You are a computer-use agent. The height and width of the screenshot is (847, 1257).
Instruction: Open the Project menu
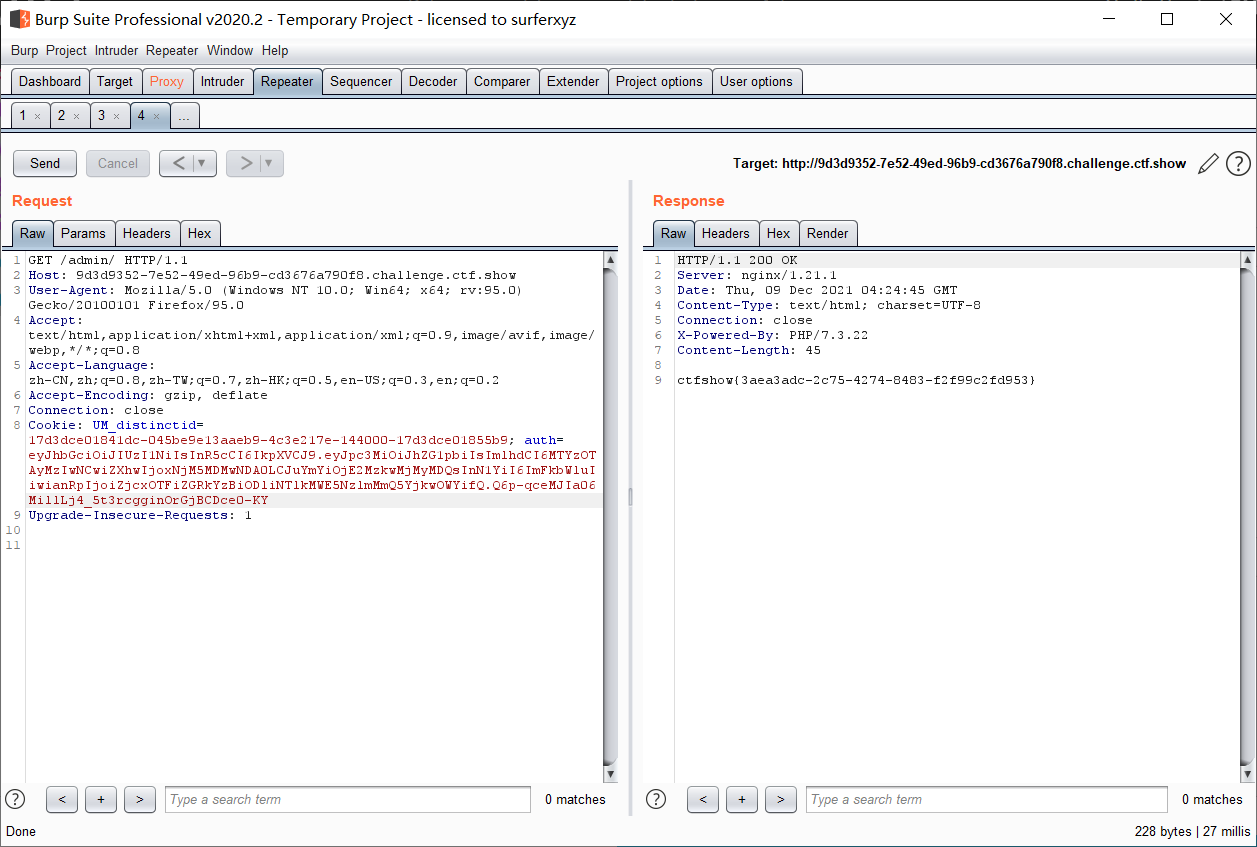[x=66, y=50]
